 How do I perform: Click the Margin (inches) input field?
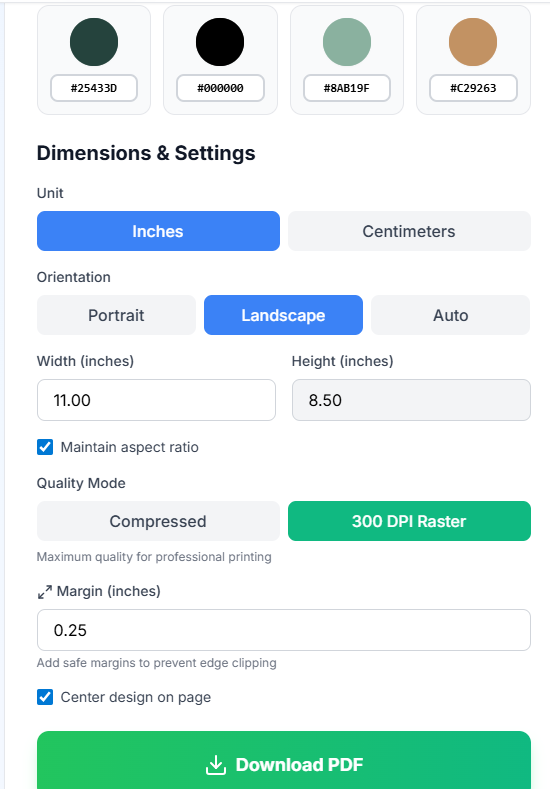pos(284,630)
